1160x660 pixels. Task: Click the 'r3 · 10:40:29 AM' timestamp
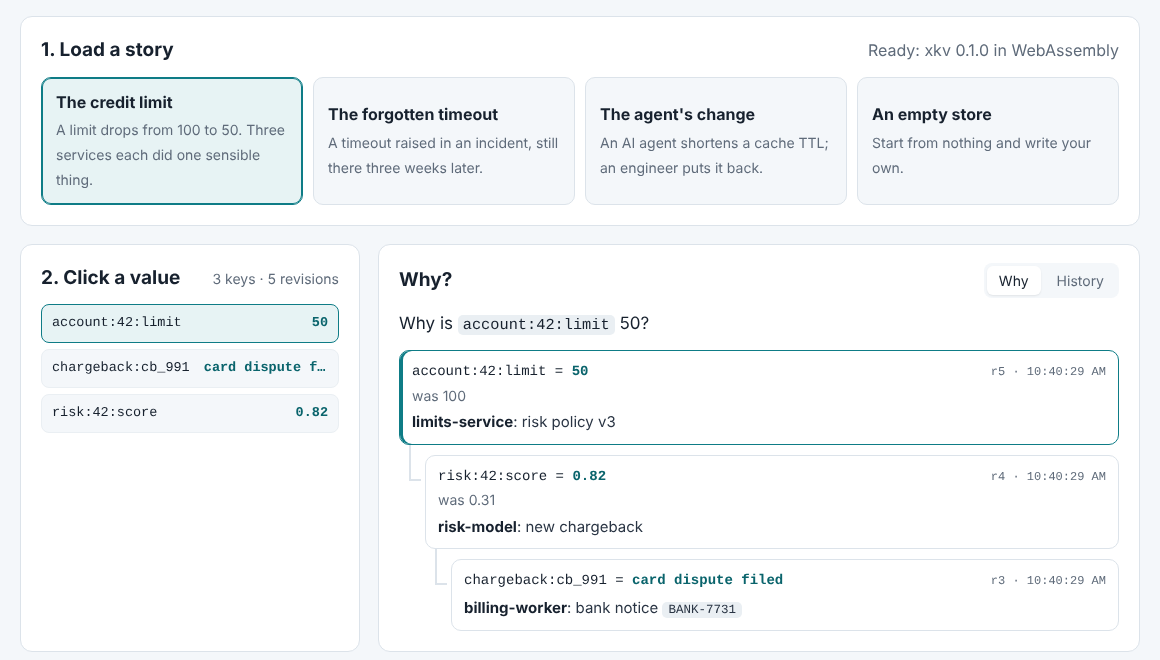(x=1048, y=581)
